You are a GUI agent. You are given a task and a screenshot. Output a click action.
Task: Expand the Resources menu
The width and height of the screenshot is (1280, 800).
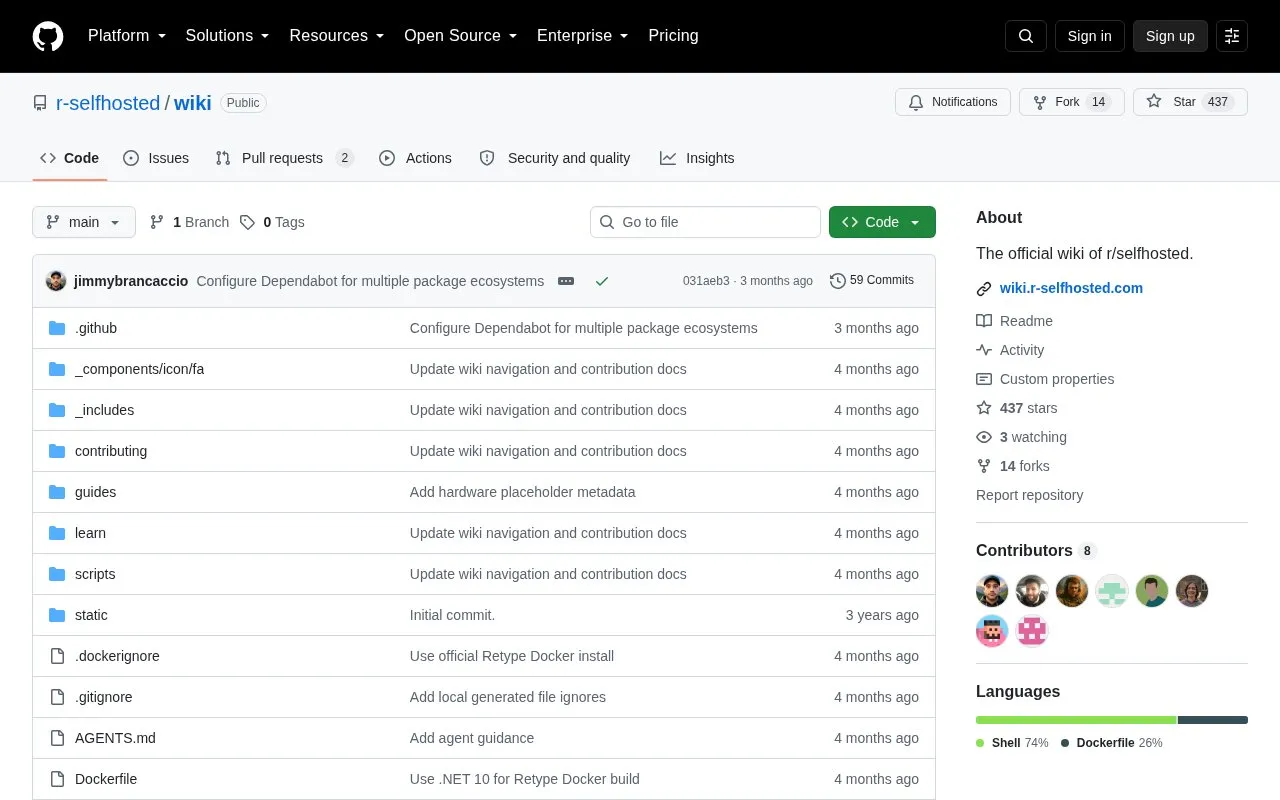(x=337, y=36)
